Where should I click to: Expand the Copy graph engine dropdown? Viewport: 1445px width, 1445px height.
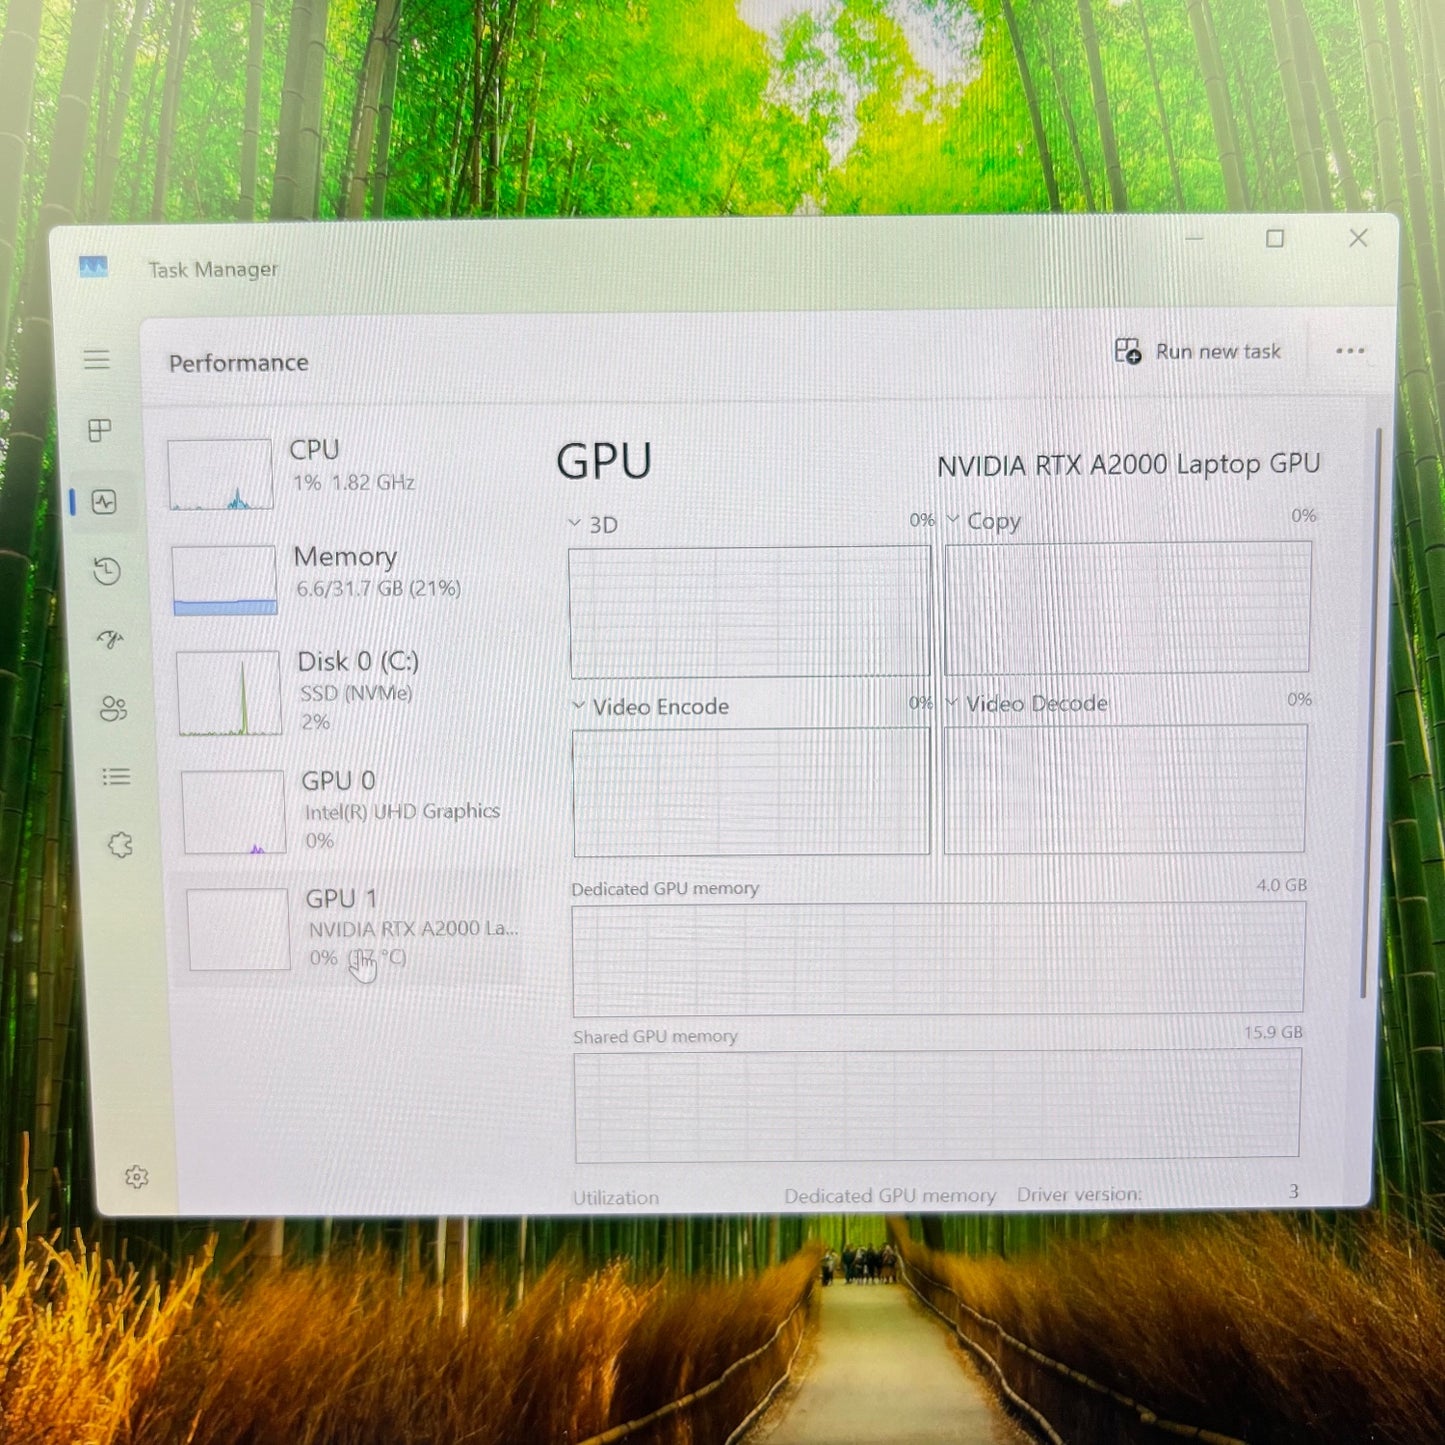click(x=953, y=521)
